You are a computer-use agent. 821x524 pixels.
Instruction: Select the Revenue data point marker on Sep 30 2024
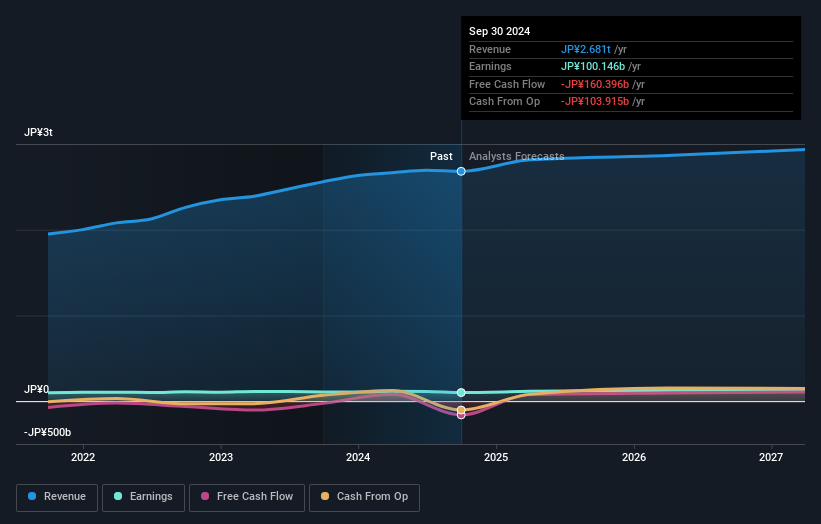[x=461, y=171]
